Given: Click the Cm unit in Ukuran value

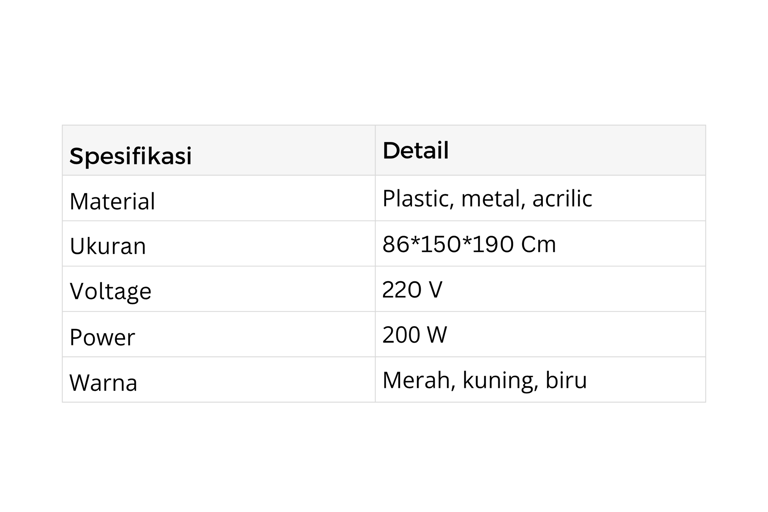Looking at the screenshot, I should (x=539, y=244).
